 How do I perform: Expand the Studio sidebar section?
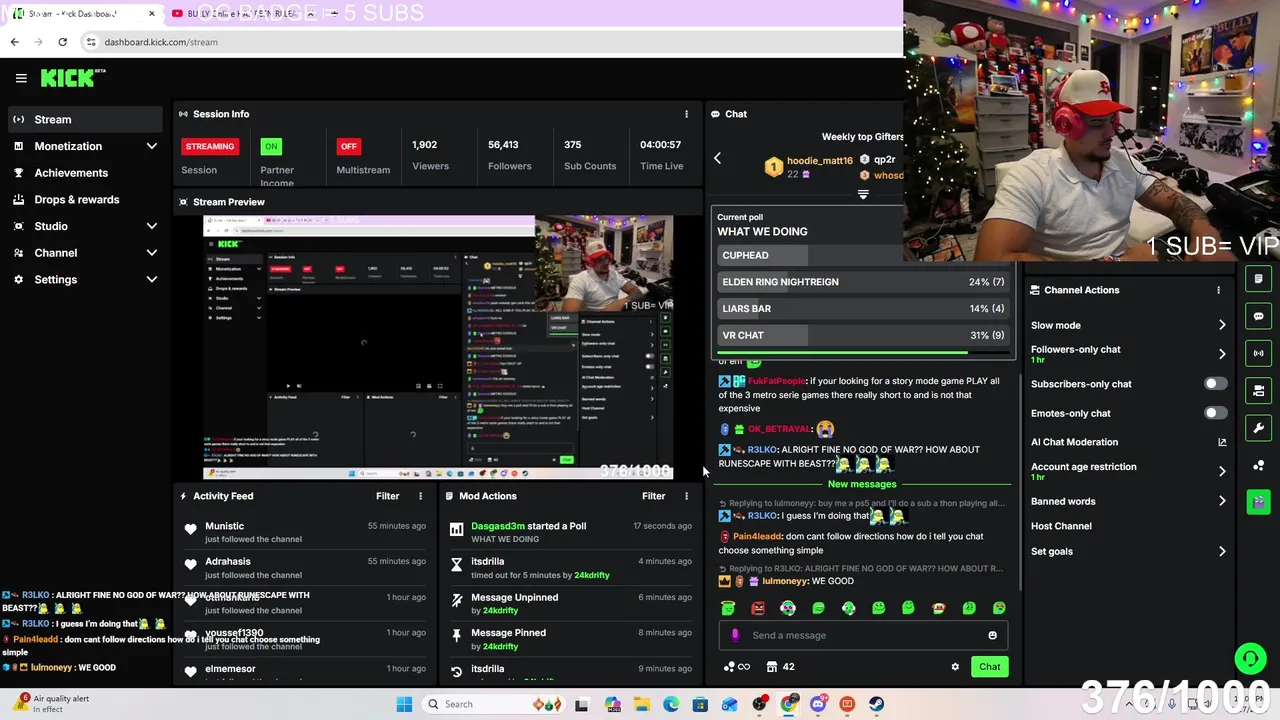click(152, 226)
